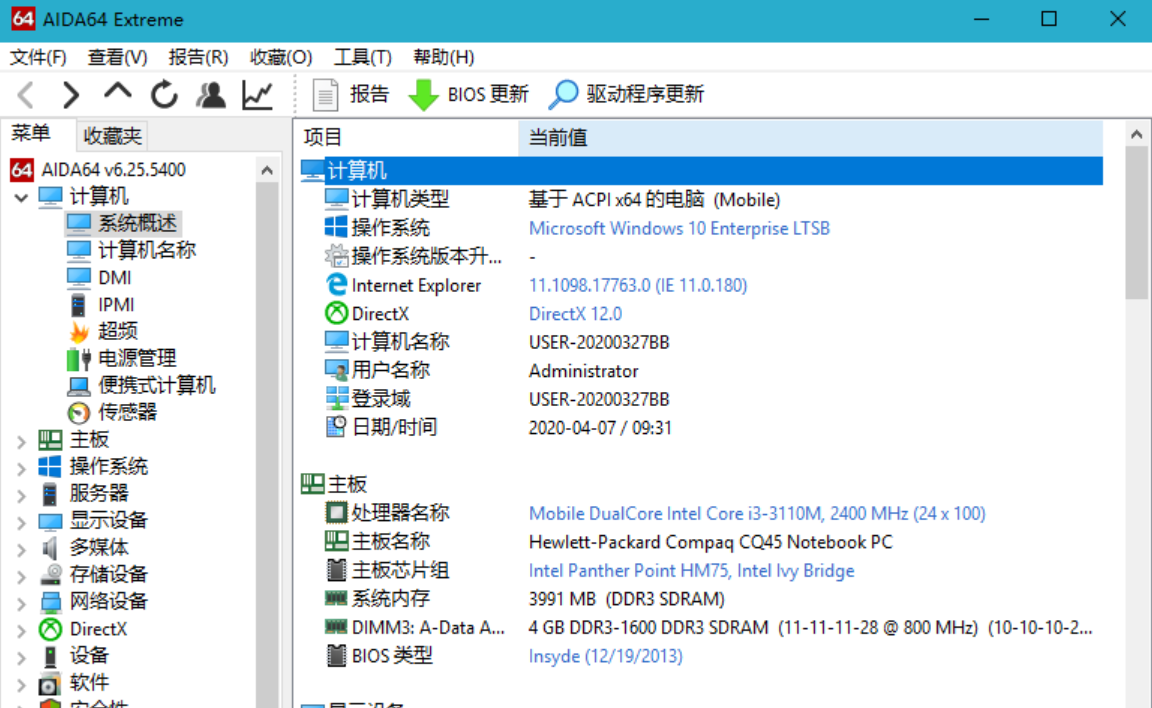Screen dimensions: 1152x708
Task: Select 超频 flame icon in tree
Action: tap(79, 331)
